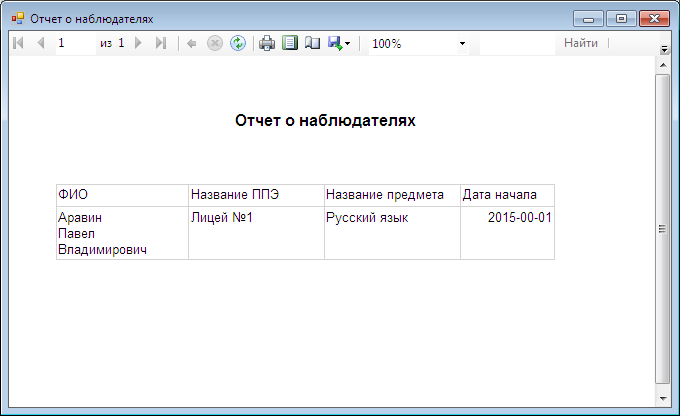Open page setup
Screen dimensions: 680x416
(312, 43)
